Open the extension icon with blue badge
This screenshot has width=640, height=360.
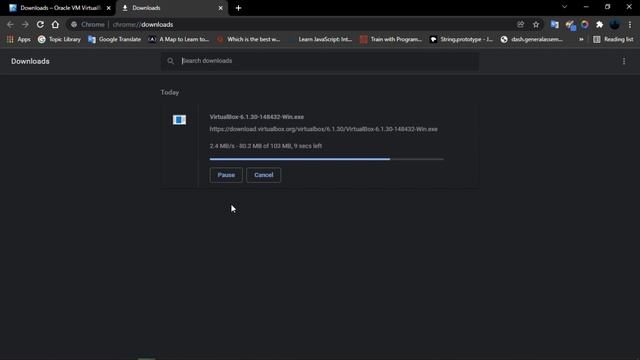coord(570,25)
